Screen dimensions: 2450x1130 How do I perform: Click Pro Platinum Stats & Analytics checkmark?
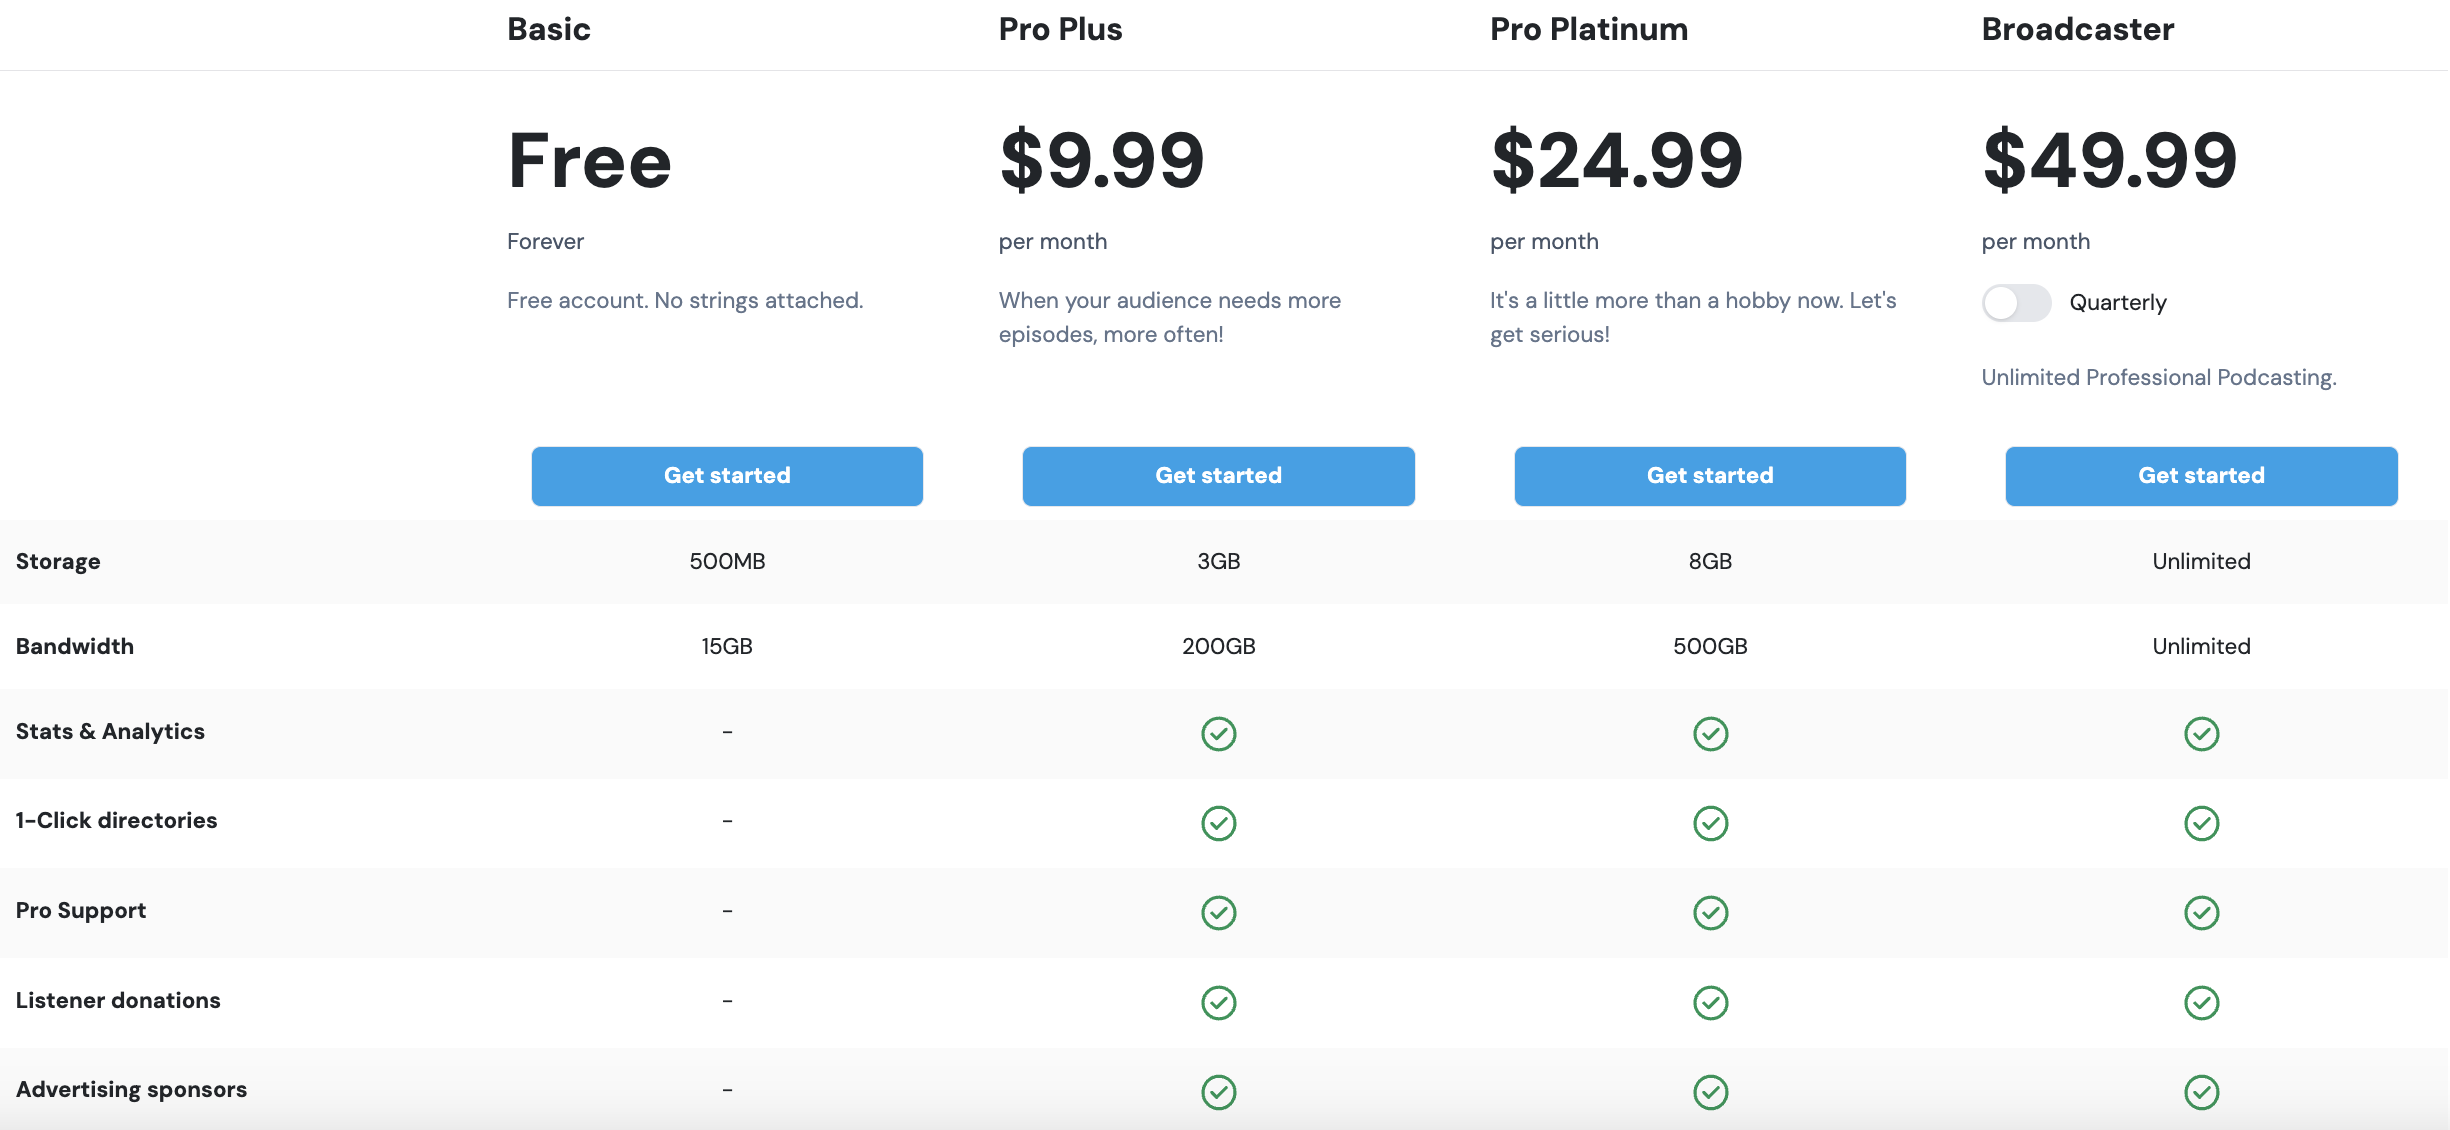pos(1710,734)
